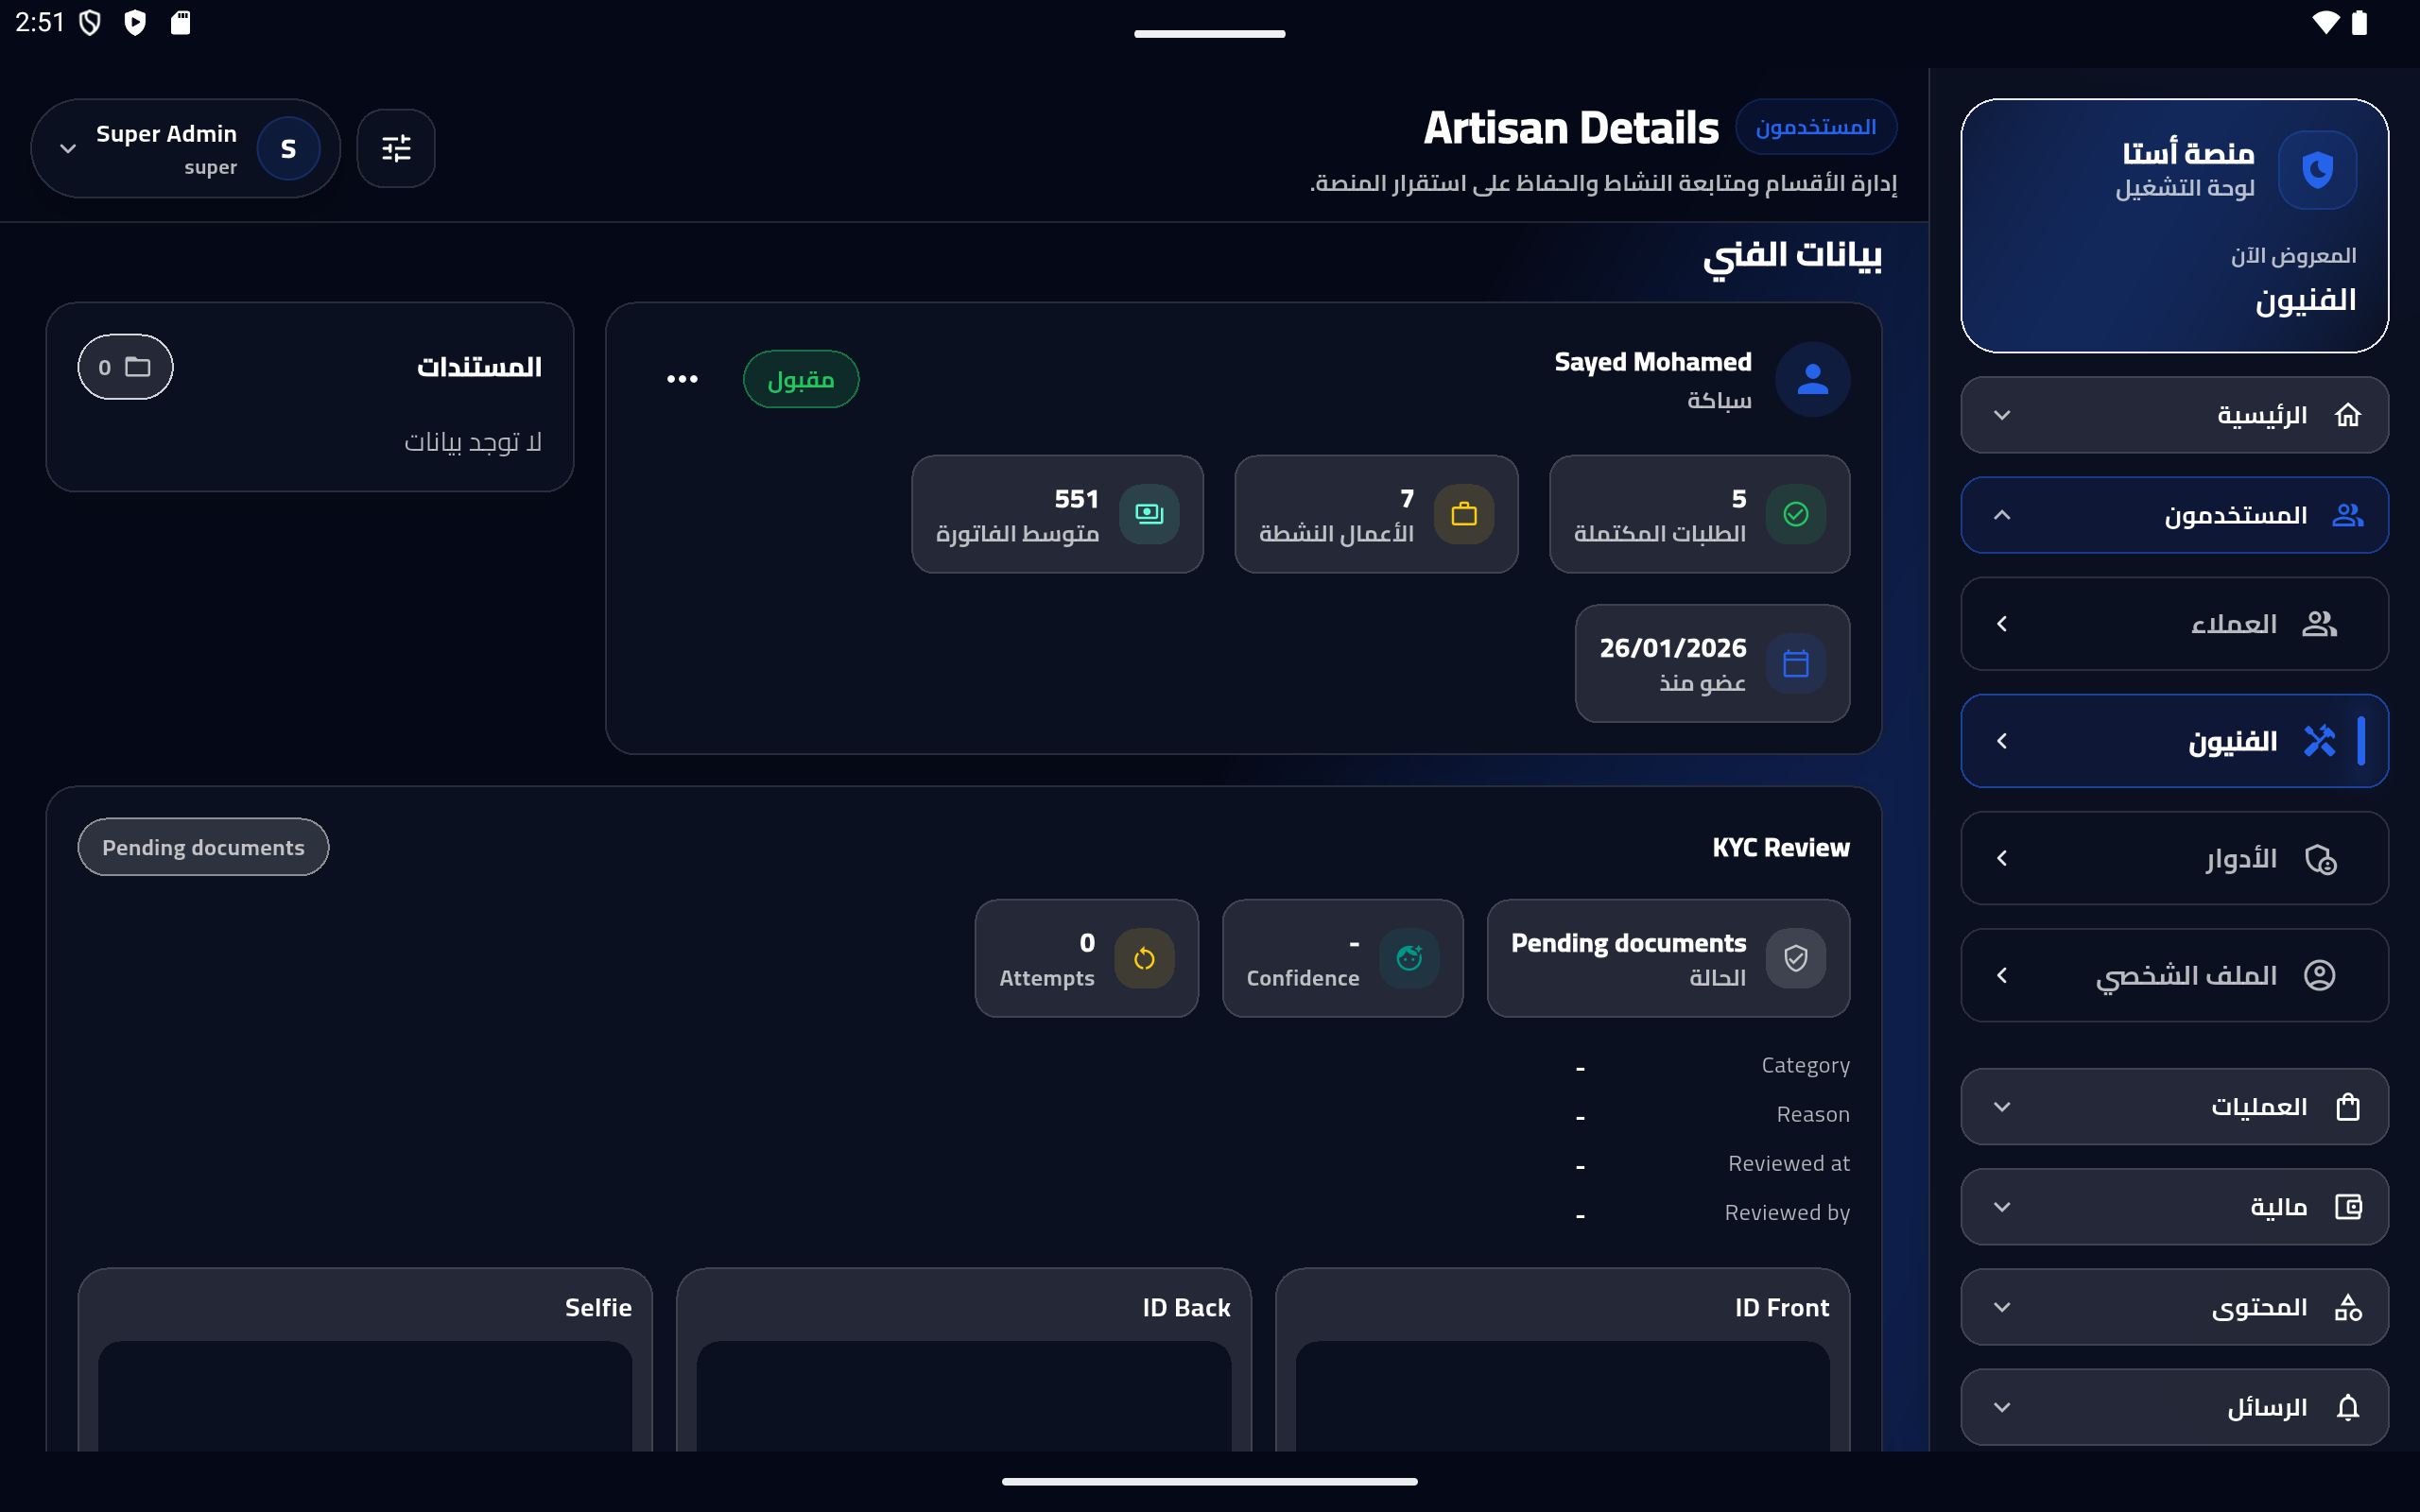Click the home icon next to الرئيسية
Viewport: 2420px width, 1512px height.
[2347, 415]
